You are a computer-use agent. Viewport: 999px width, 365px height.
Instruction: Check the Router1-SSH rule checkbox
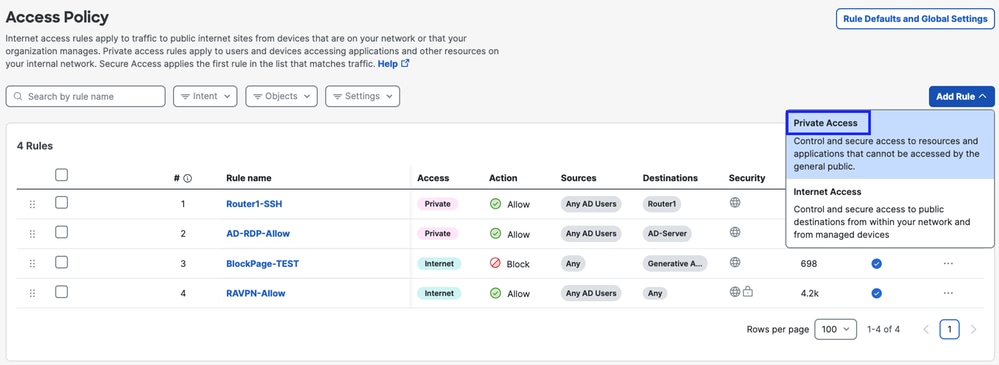point(61,203)
